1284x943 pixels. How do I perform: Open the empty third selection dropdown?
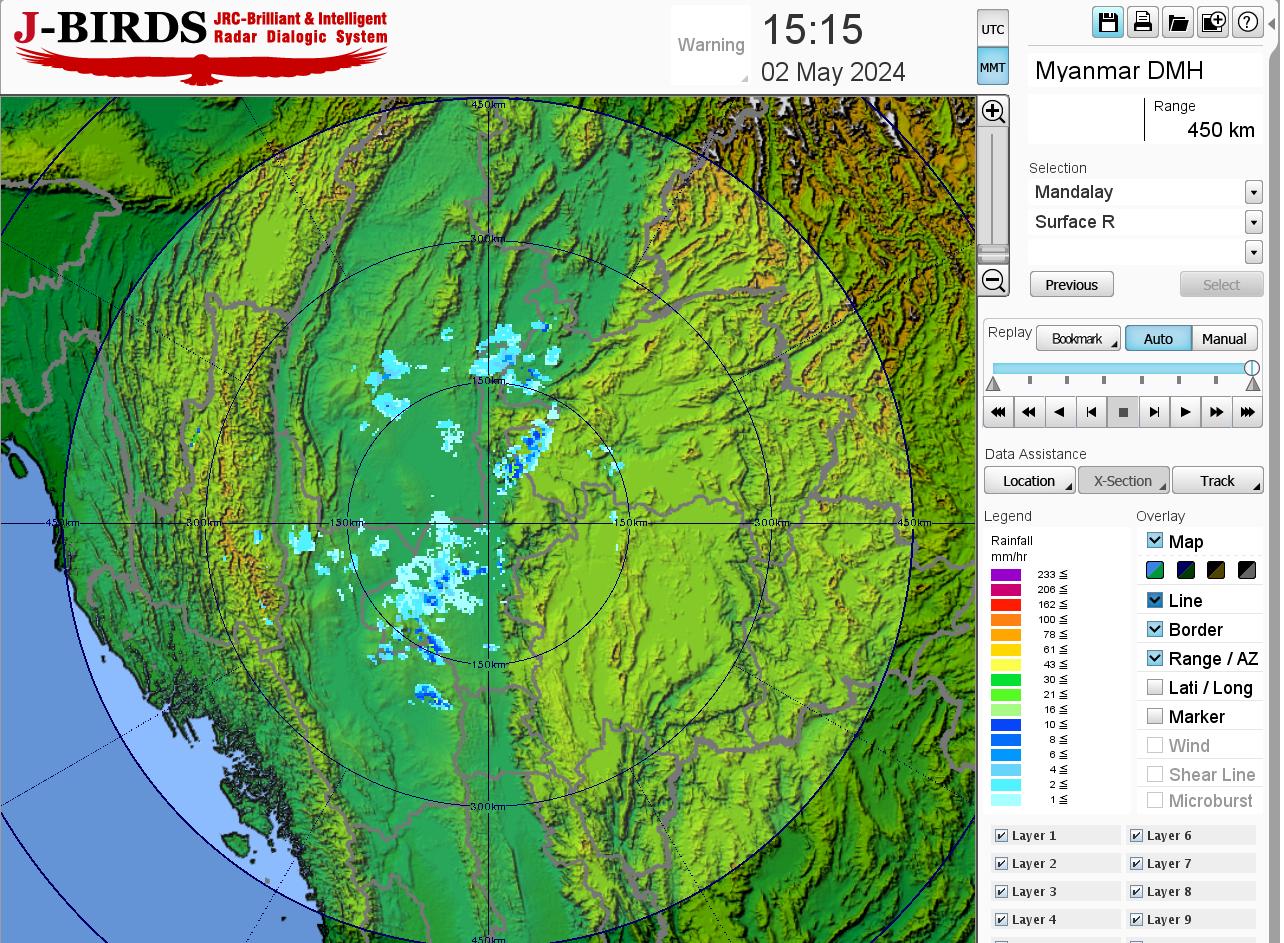pyautogui.click(x=1253, y=252)
